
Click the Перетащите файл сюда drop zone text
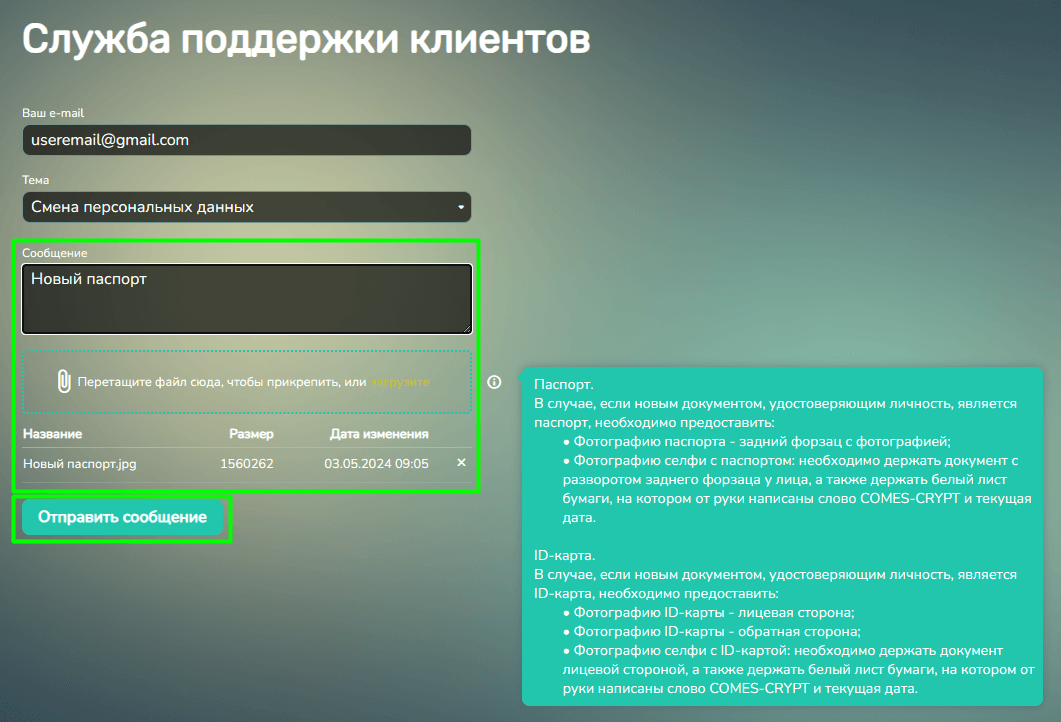tap(221, 382)
